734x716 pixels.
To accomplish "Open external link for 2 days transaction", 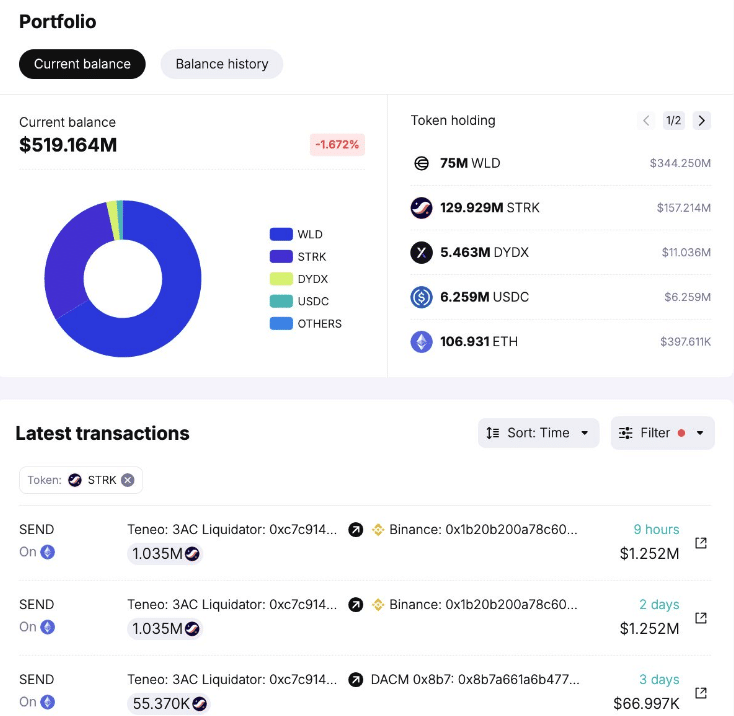I will click(x=701, y=618).
